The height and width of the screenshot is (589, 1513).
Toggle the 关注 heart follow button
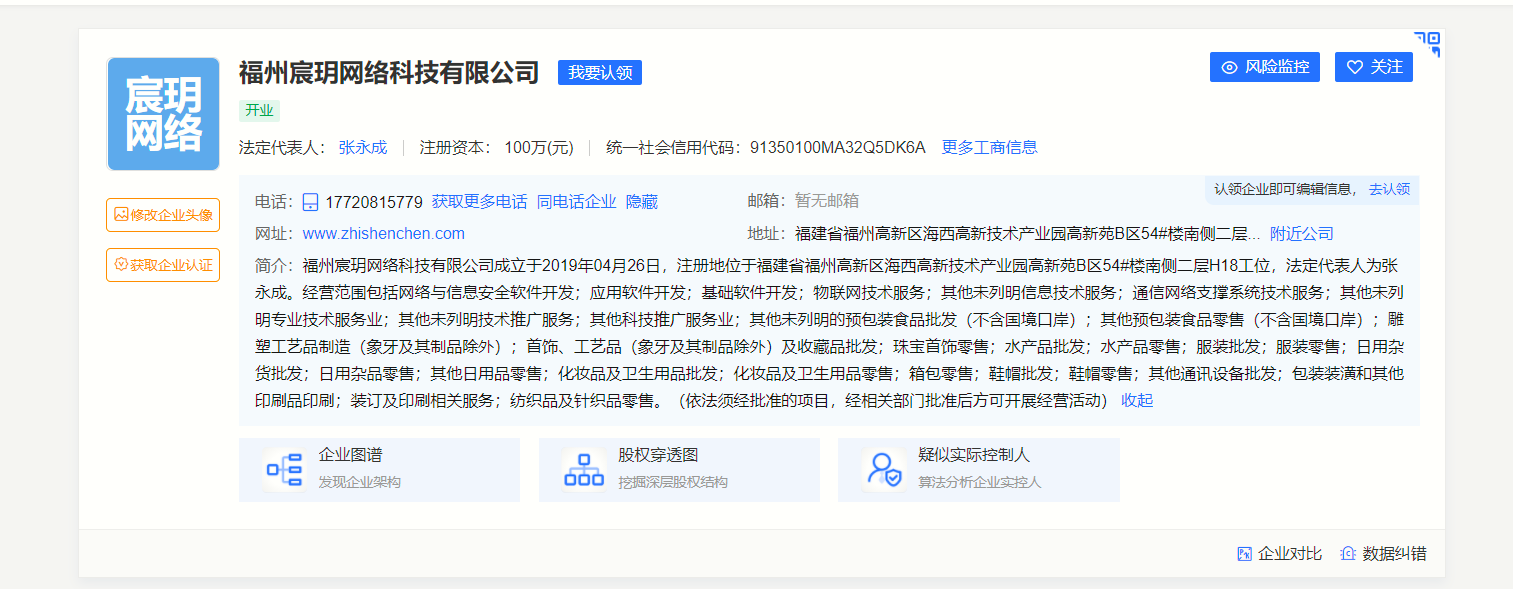click(x=1374, y=66)
